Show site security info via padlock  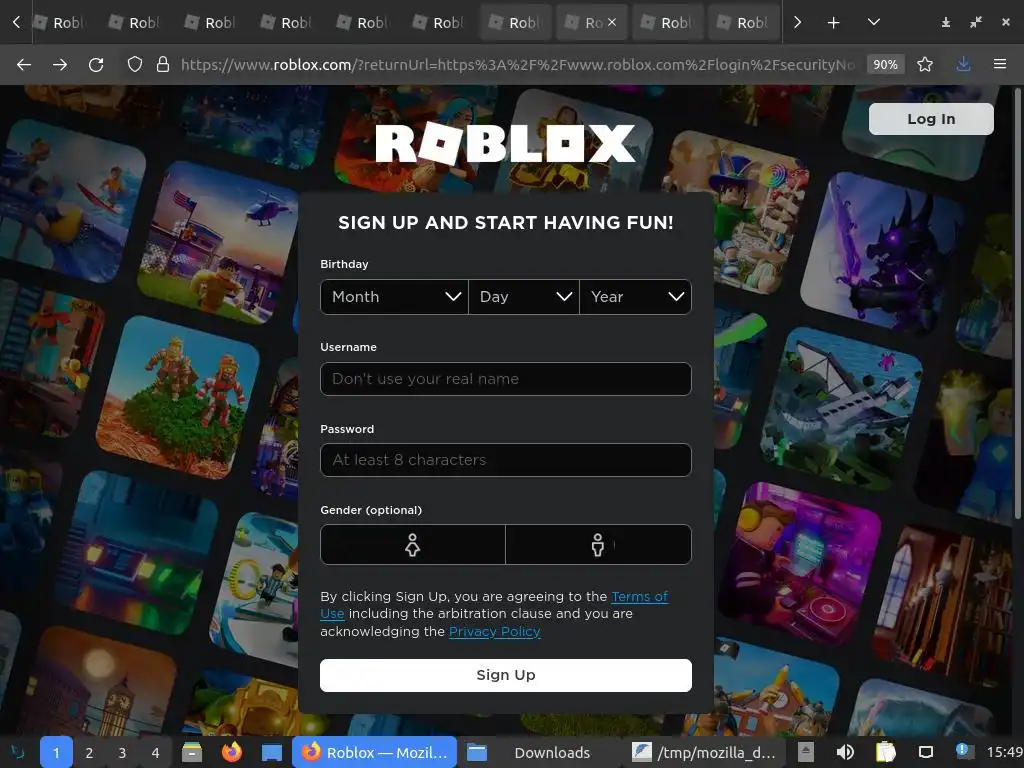(163, 64)
